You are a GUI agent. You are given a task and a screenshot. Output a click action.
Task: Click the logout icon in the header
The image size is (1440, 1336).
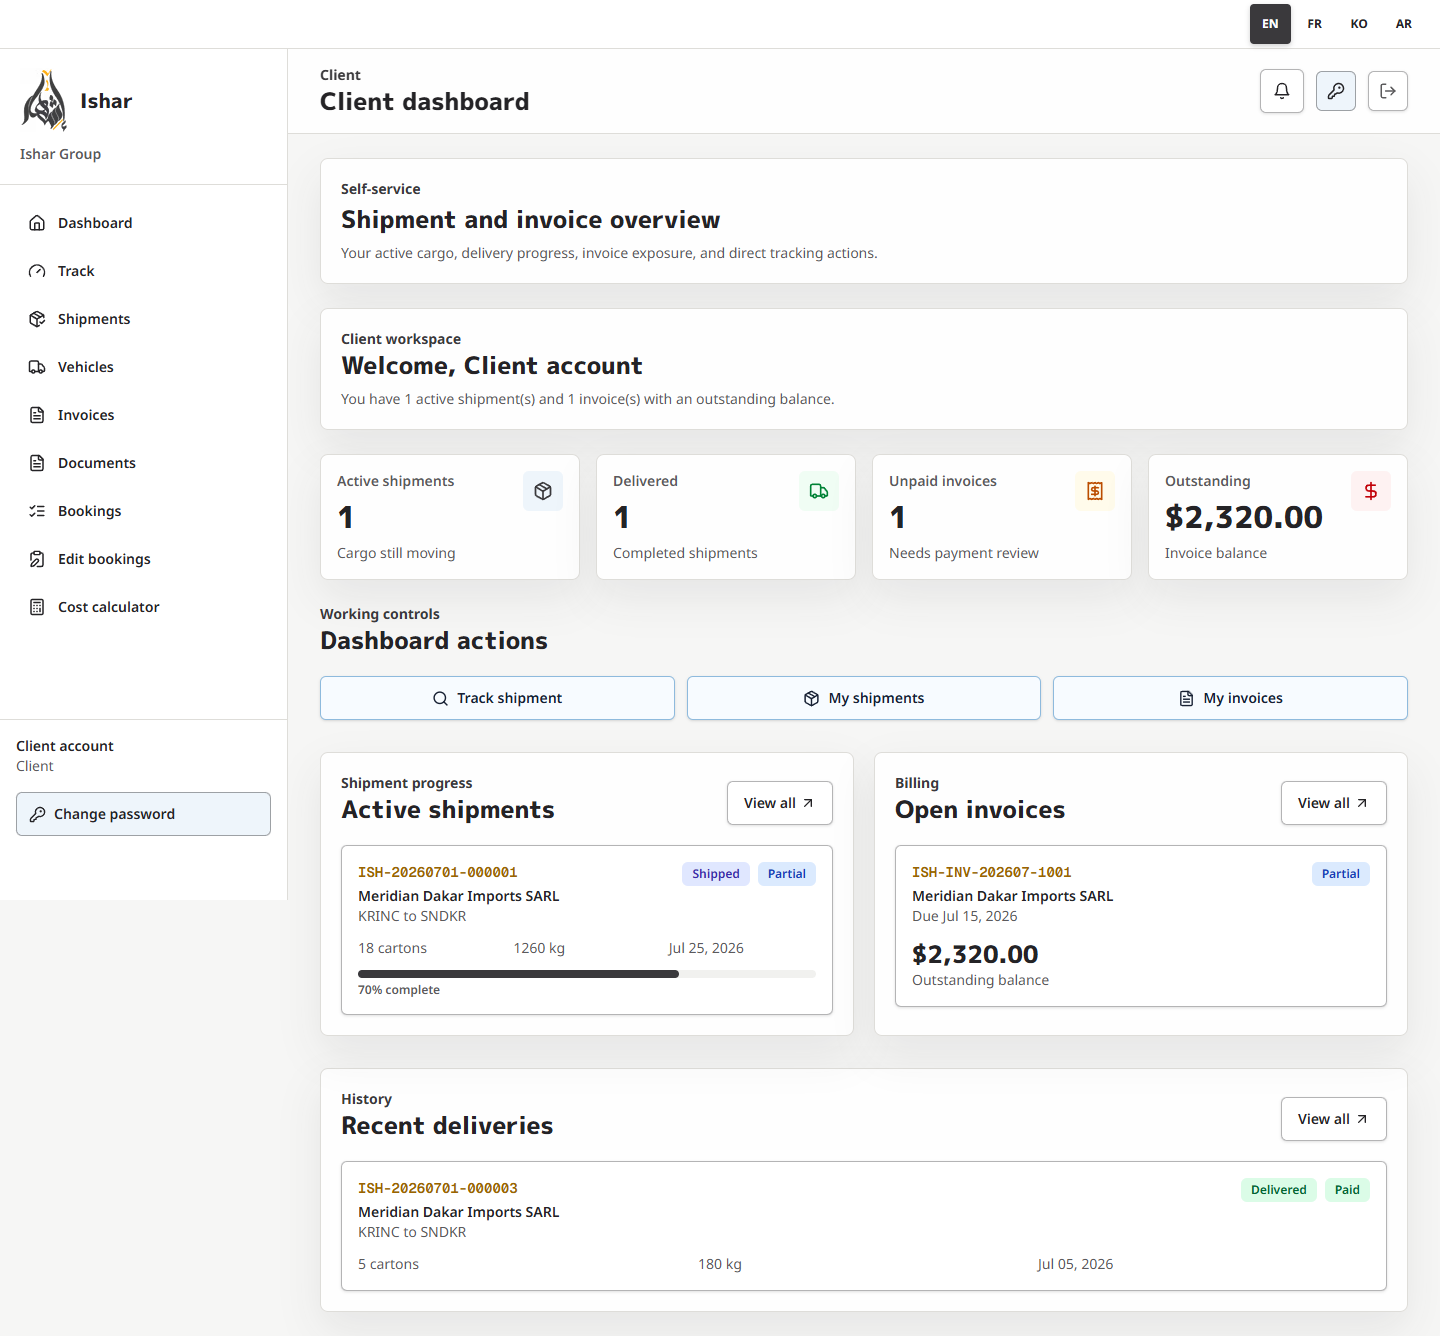click(x=1388, y=91)
